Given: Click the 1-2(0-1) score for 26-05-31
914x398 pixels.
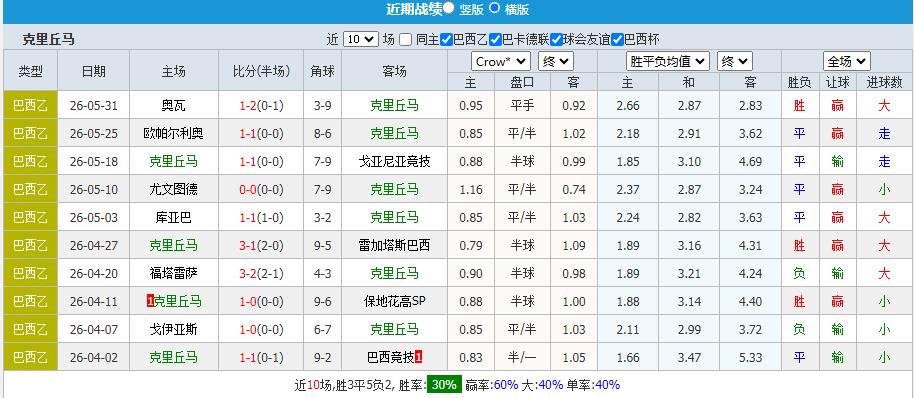Looking at the screenshot, I should tap(261, 105).
